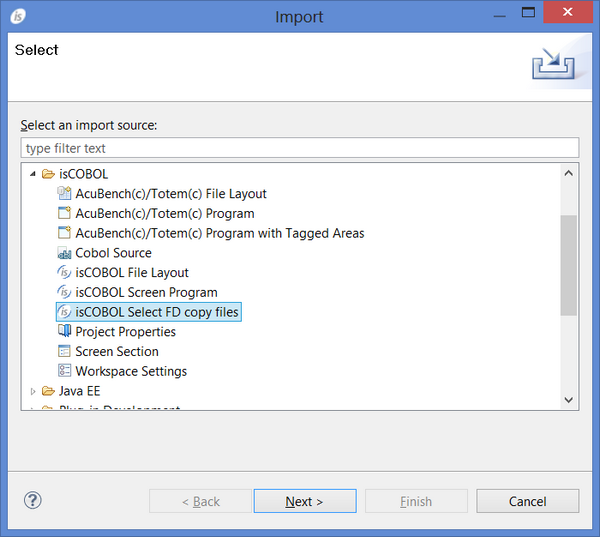This screenshot has height=537, width=600.
Task: Collapse the isCOBOL folder tree node
Action: (33, 174)
